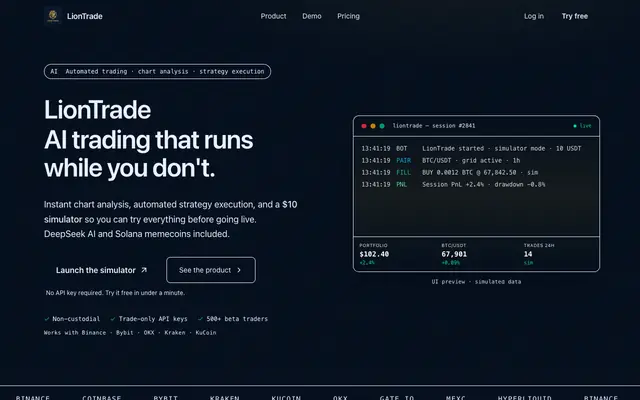Click the green live status indicator
This screenshot has height=400, width=640.
[x=582, y=126]
